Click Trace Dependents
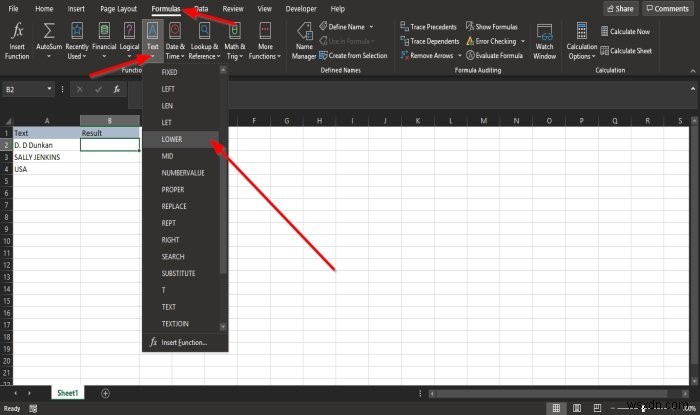This screenshot has width=700, height=415. tap(430, 41)
